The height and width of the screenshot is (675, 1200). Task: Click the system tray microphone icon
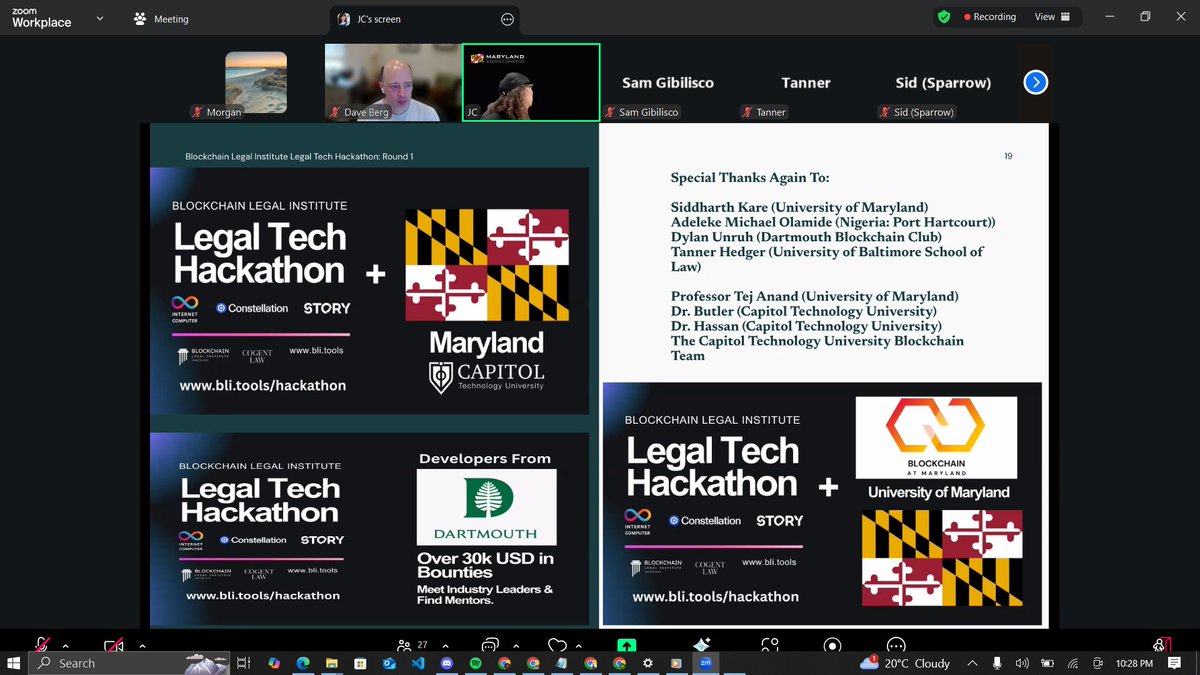click(997, 663)
